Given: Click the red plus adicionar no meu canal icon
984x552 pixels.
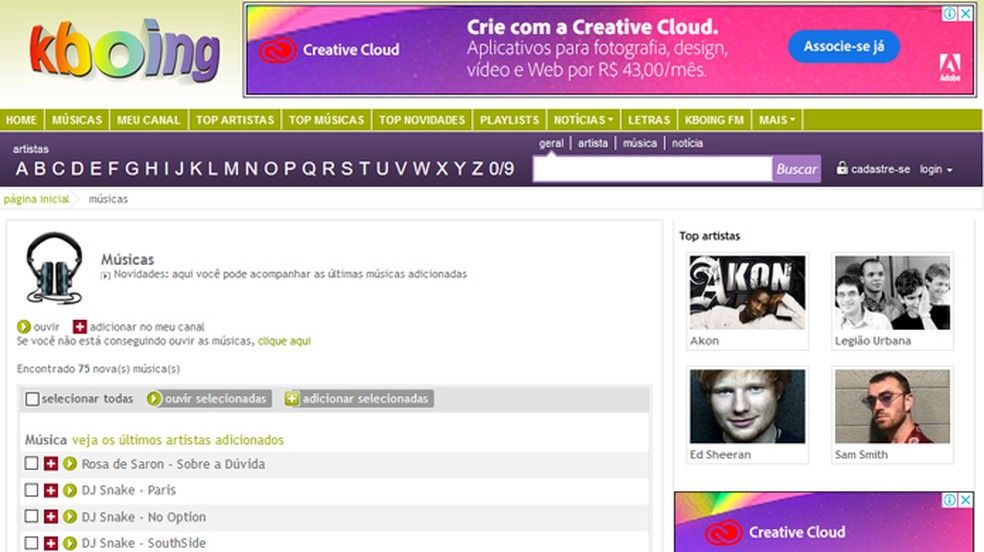Looking at the screenshot, I should [x=80, y=327].
